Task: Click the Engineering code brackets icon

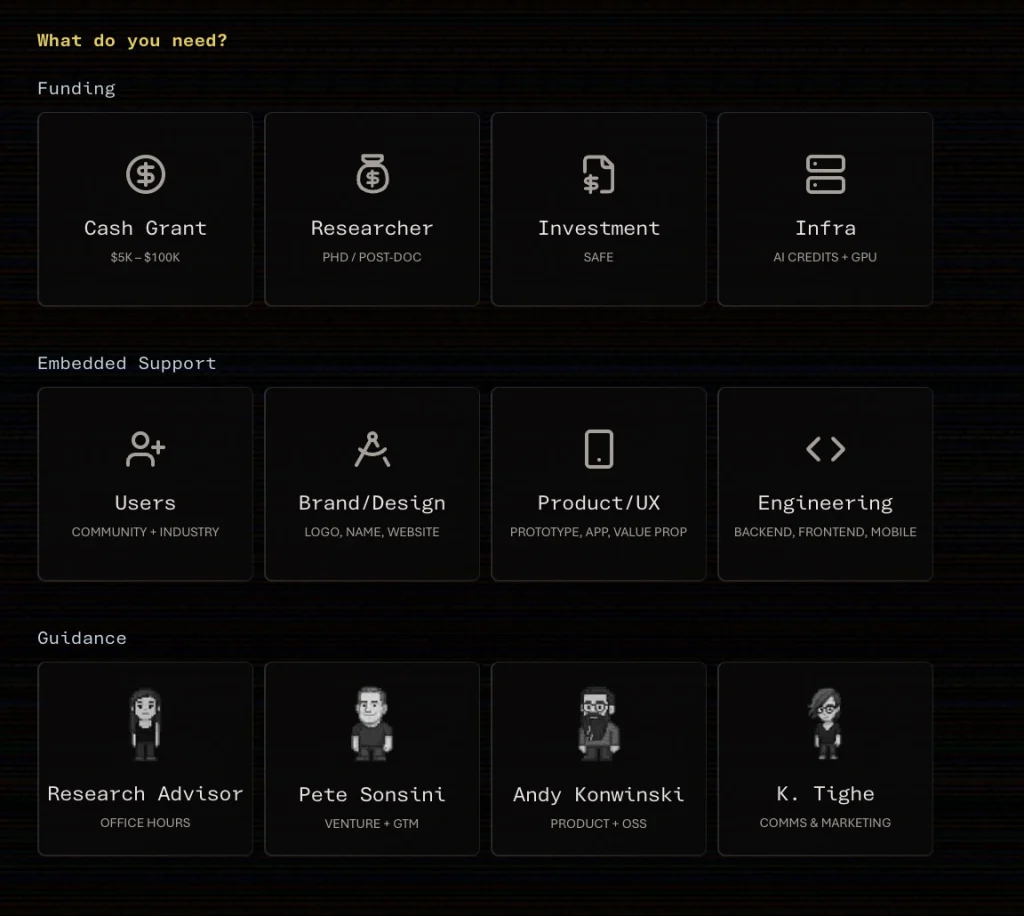Action: pyautogui.click(x=825, y=449)
